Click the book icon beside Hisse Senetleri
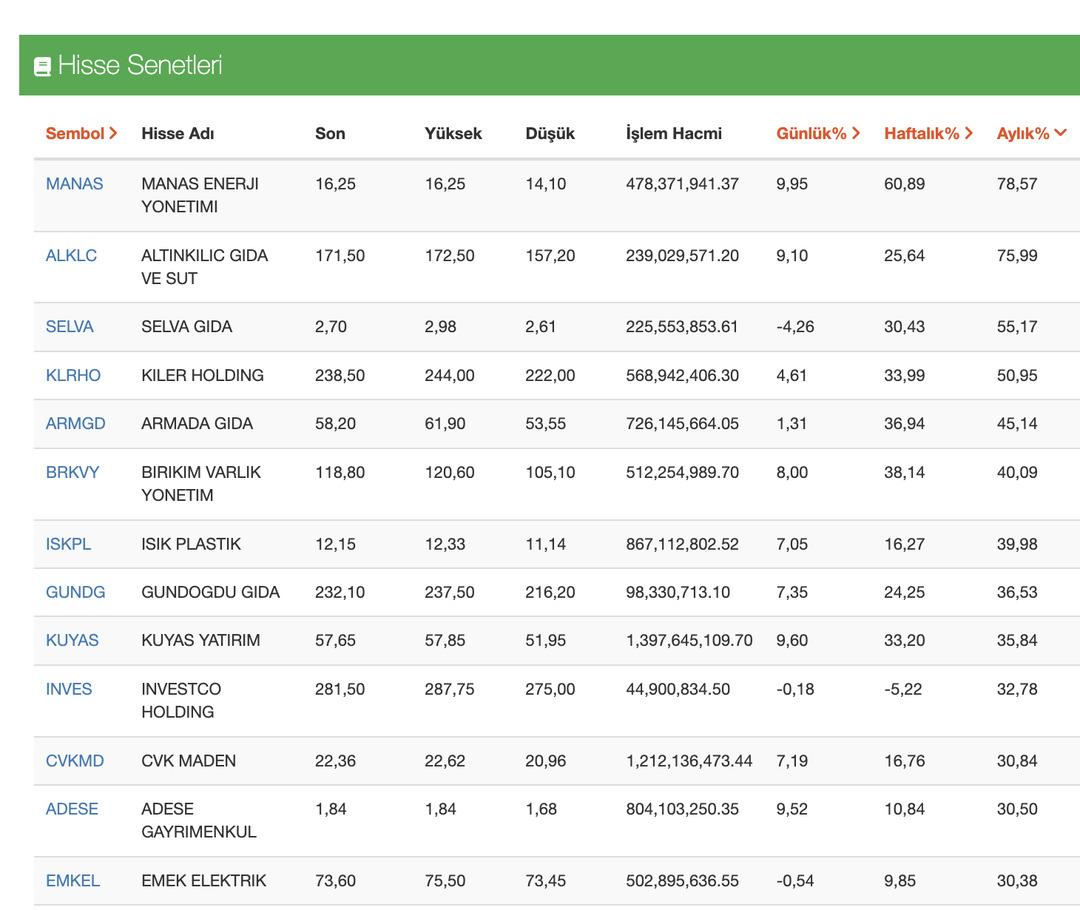The width and height of the screenshot is (1080, 910). 42,67
